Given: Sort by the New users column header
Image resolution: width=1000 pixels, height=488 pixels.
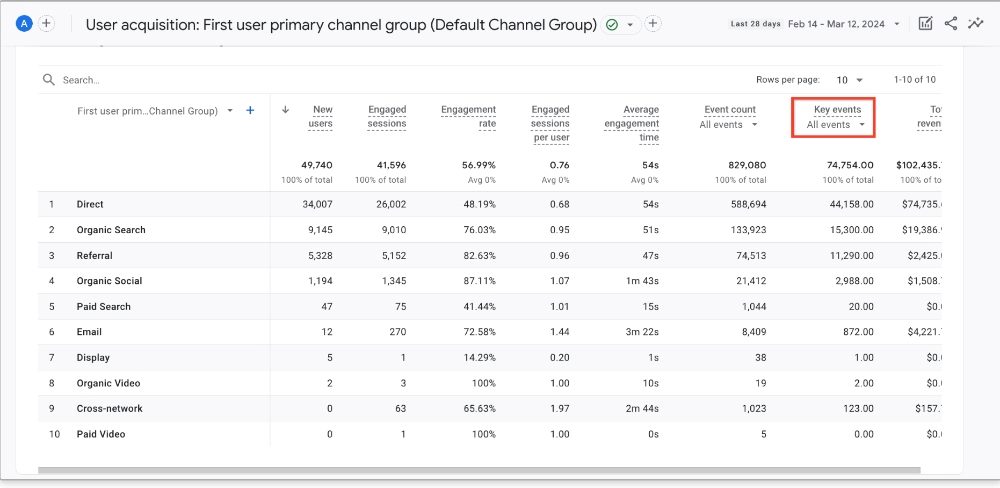Looking at the screenshot, I should (321, 117).
